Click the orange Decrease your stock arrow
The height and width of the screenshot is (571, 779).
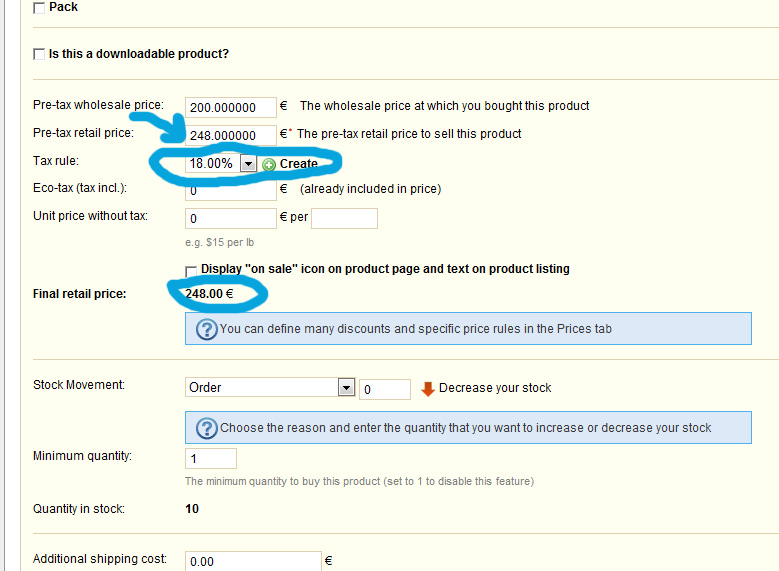coord(428,389)
